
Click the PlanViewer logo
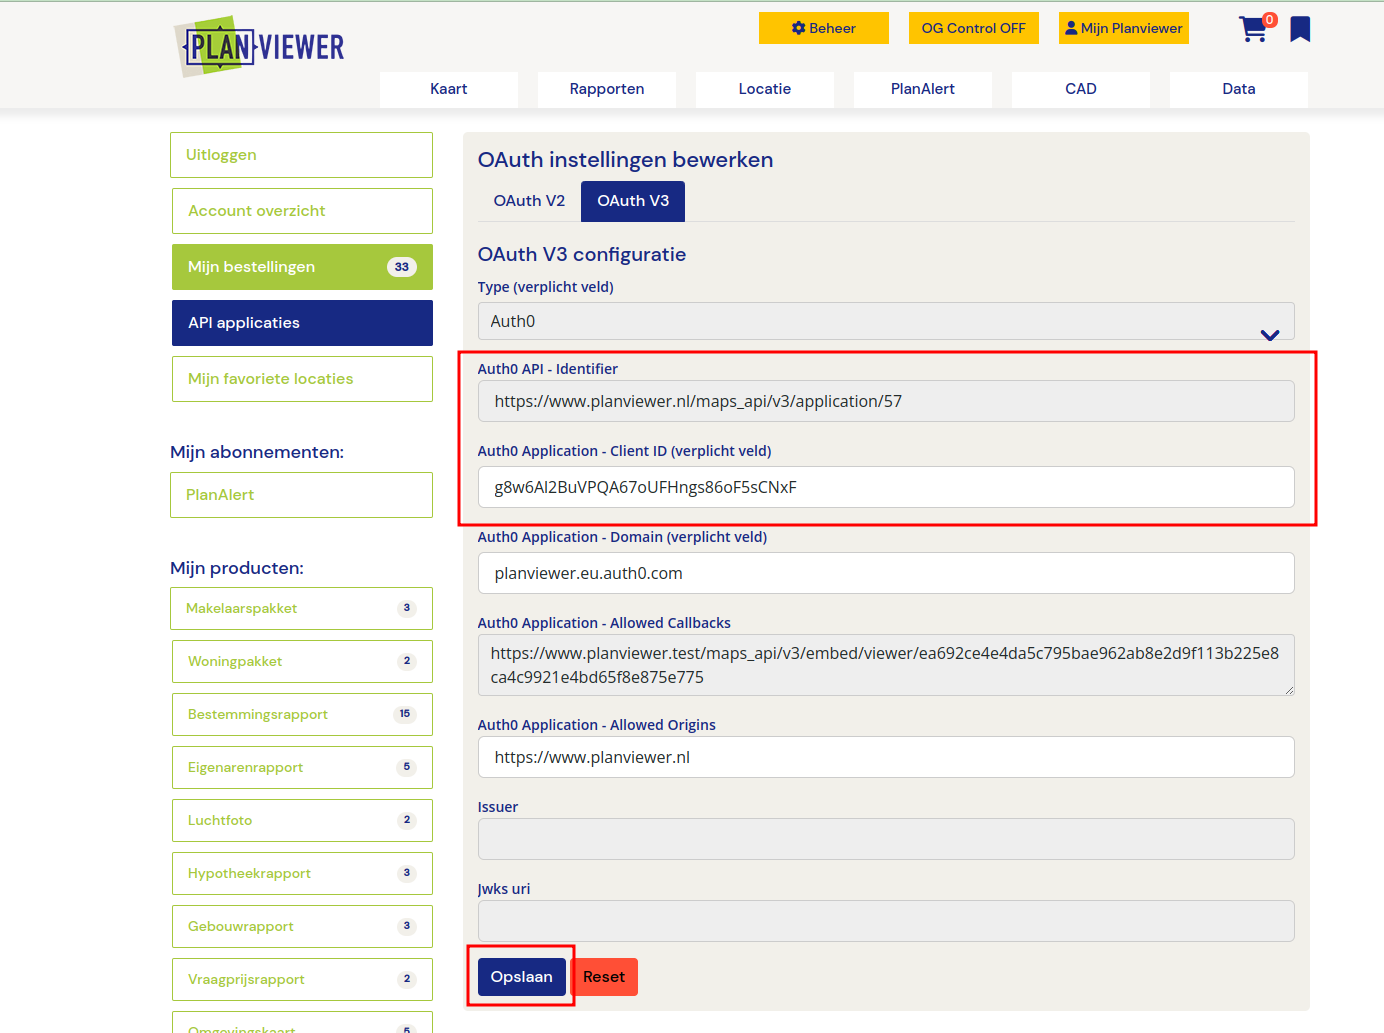click(258, 45)
